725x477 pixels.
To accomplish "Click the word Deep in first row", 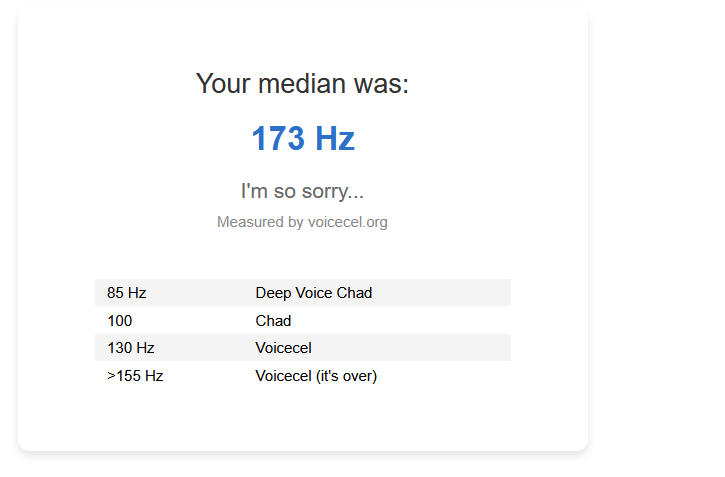I will (x=273, y=293).
